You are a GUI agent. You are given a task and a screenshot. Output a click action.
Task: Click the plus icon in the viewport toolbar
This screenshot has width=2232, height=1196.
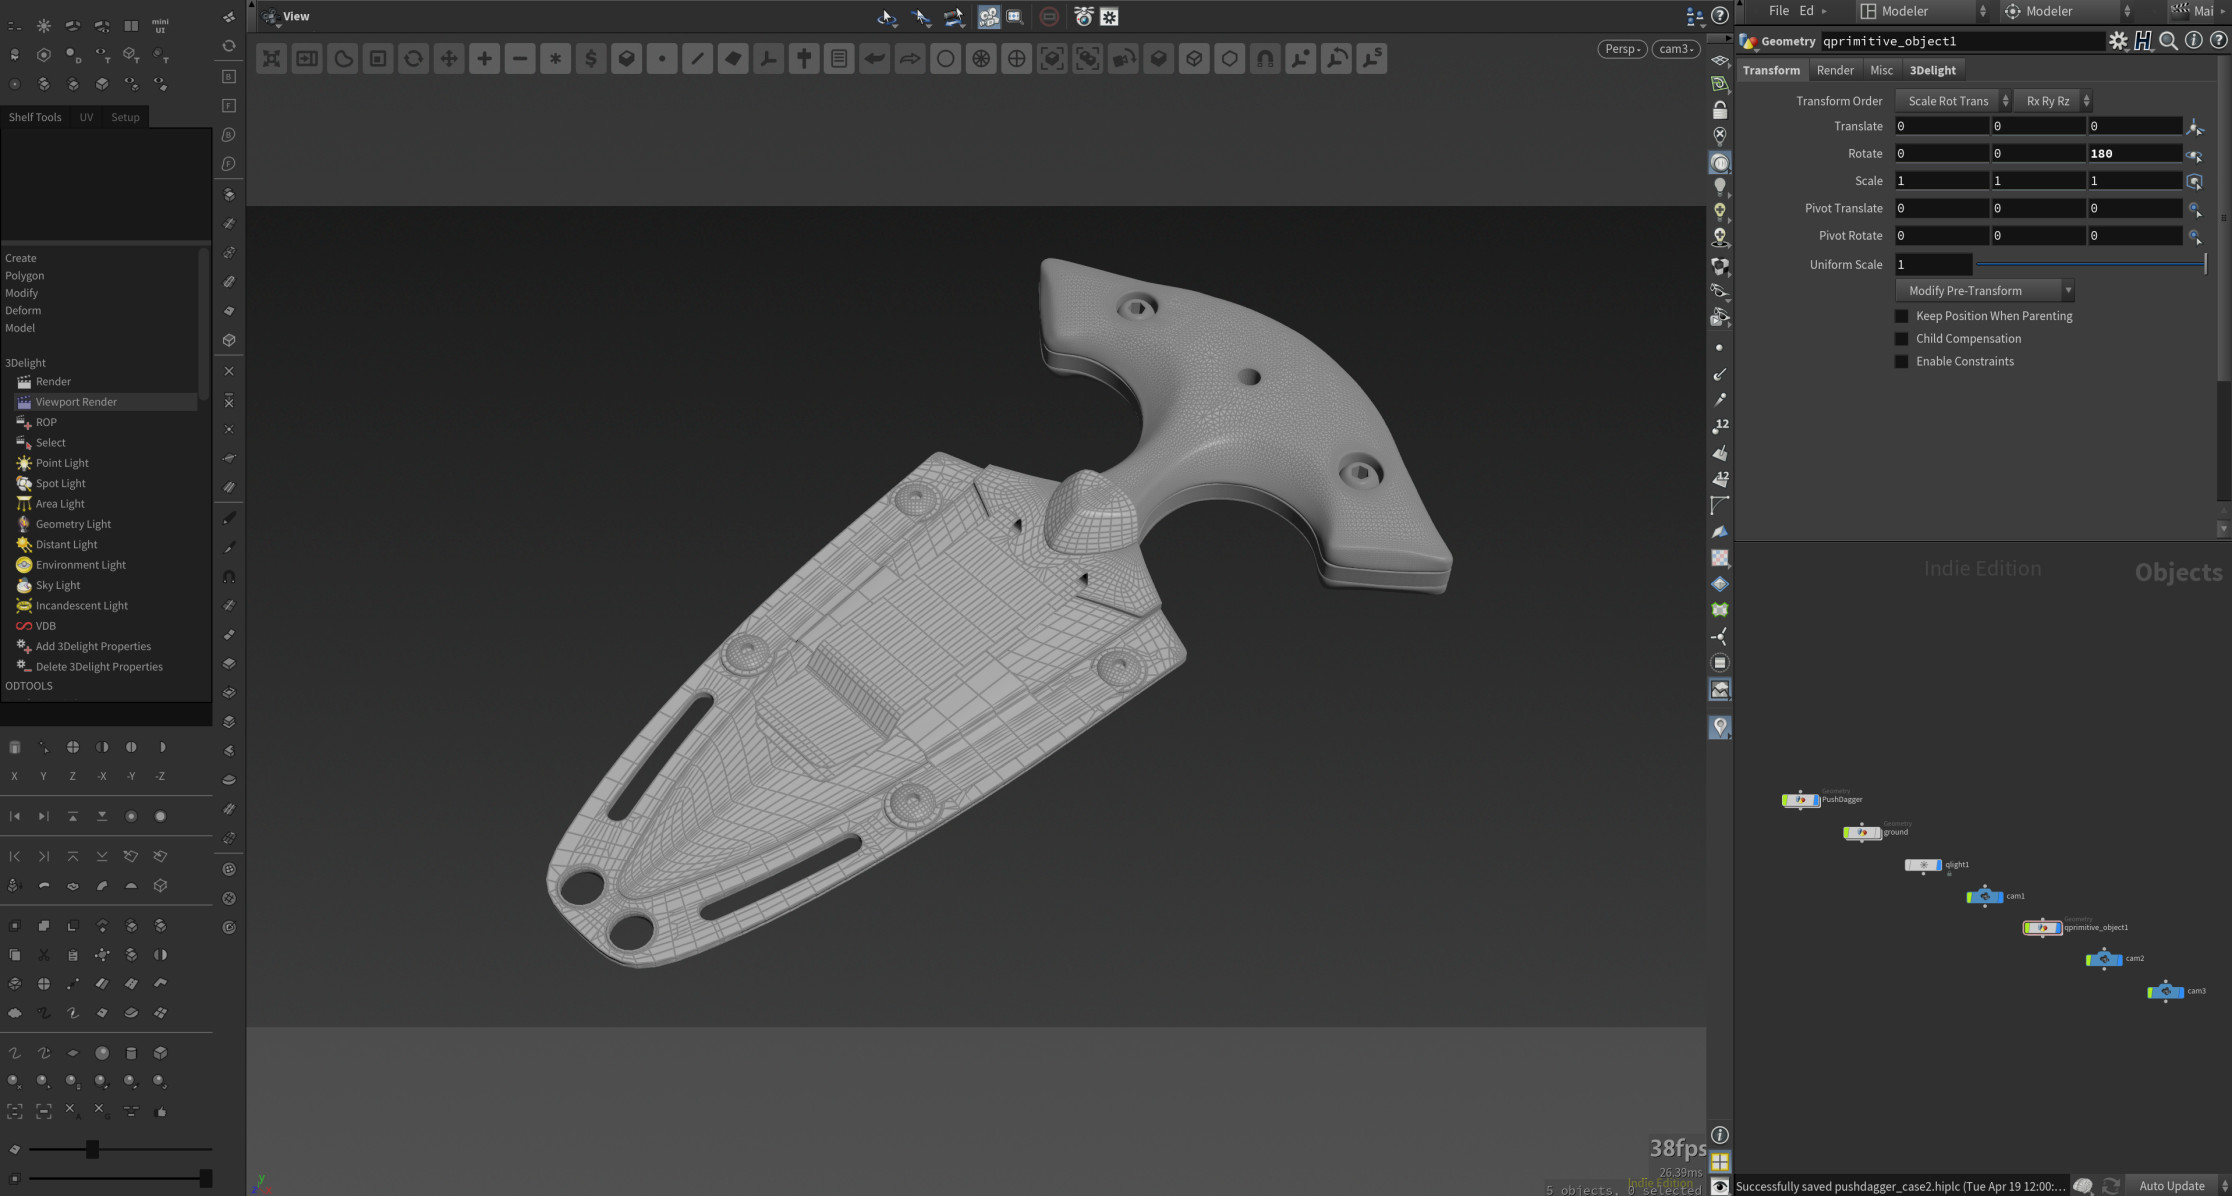(x=484, y=59)
